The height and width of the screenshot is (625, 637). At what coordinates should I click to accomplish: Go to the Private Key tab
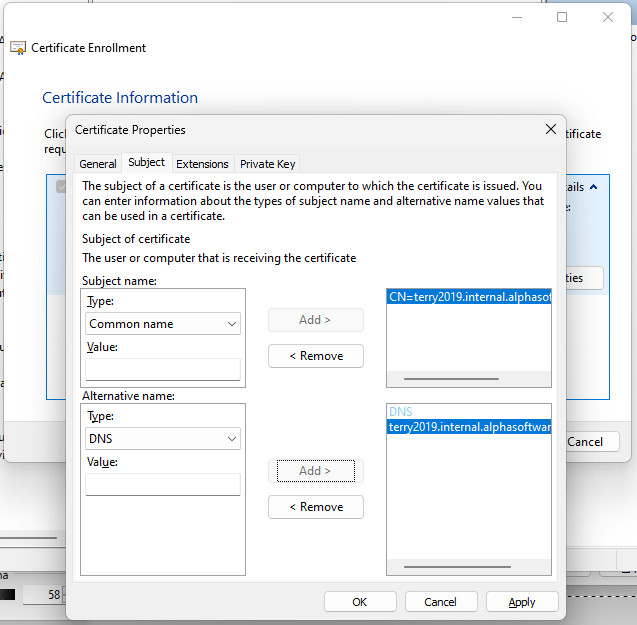[x=267, y=164]
